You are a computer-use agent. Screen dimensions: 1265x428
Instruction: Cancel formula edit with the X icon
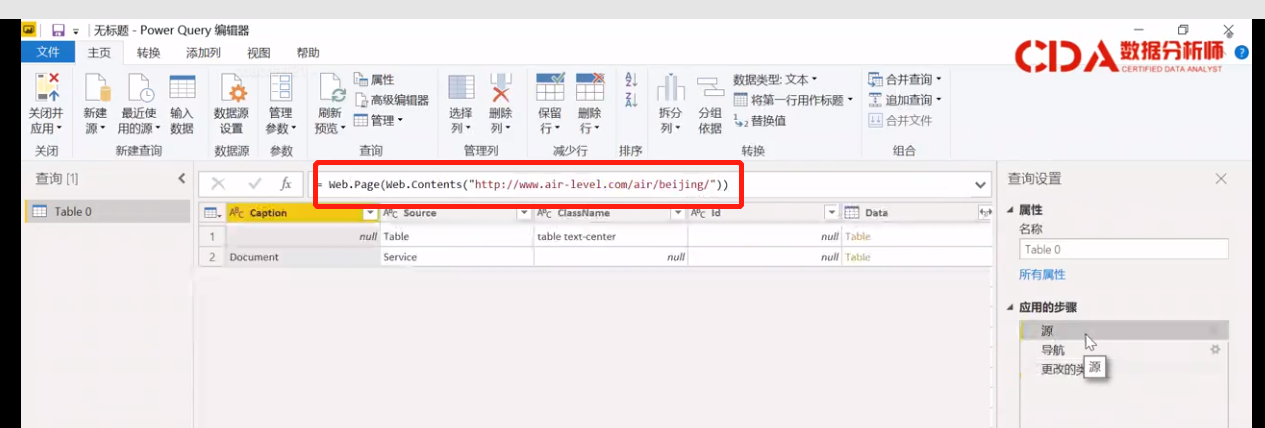[219, 184]
